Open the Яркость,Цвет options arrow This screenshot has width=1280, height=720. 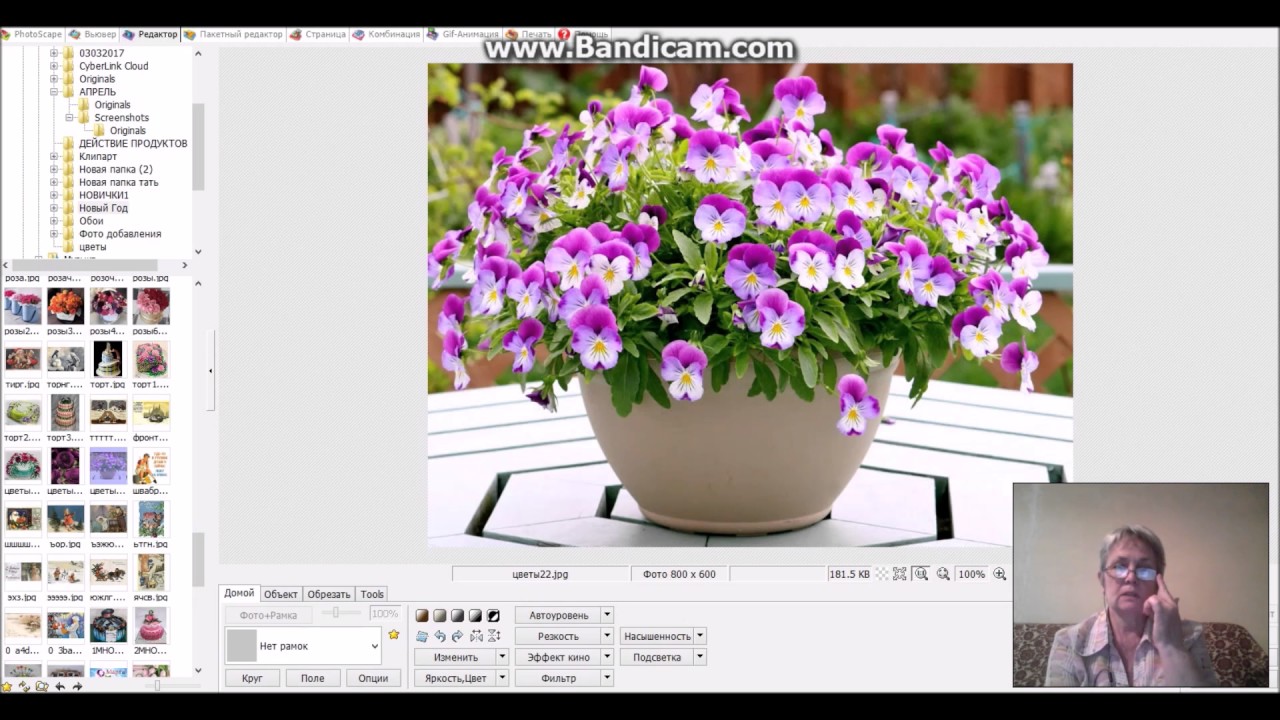click(x=503, y=678)
